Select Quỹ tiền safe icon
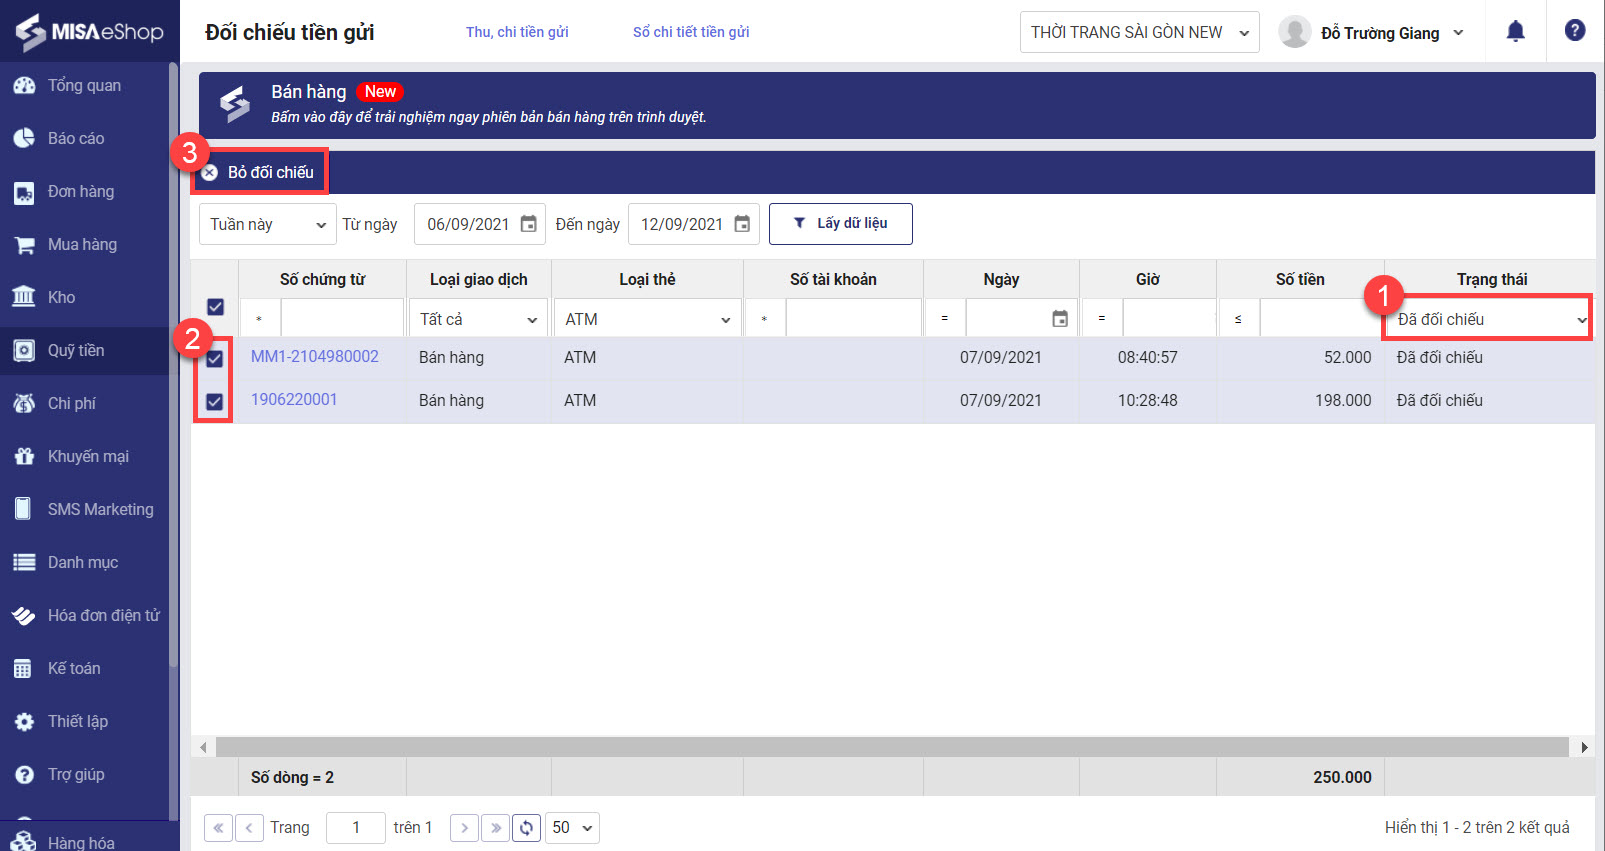The image size is (1605, 851). (24, 351)
